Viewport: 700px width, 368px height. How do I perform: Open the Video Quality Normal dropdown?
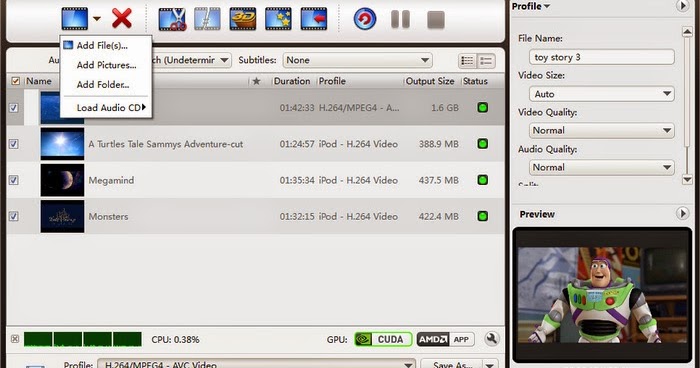click(602, 130)
